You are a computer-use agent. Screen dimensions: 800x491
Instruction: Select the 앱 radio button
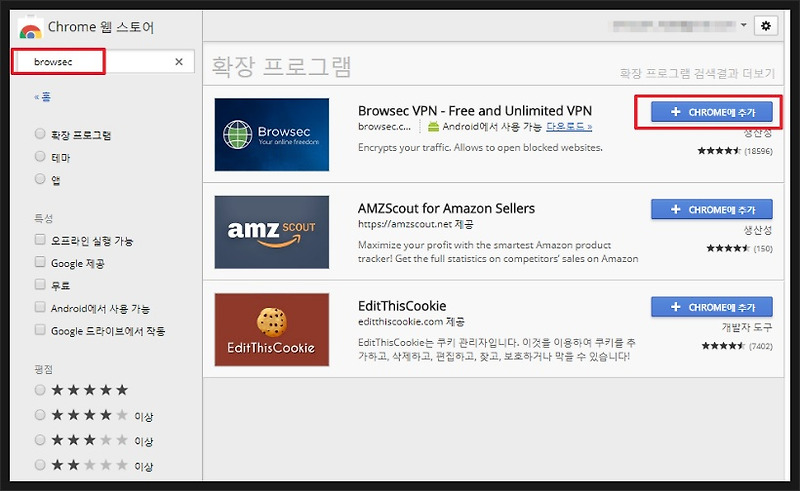pyautogui.click(x=40, y=179)
